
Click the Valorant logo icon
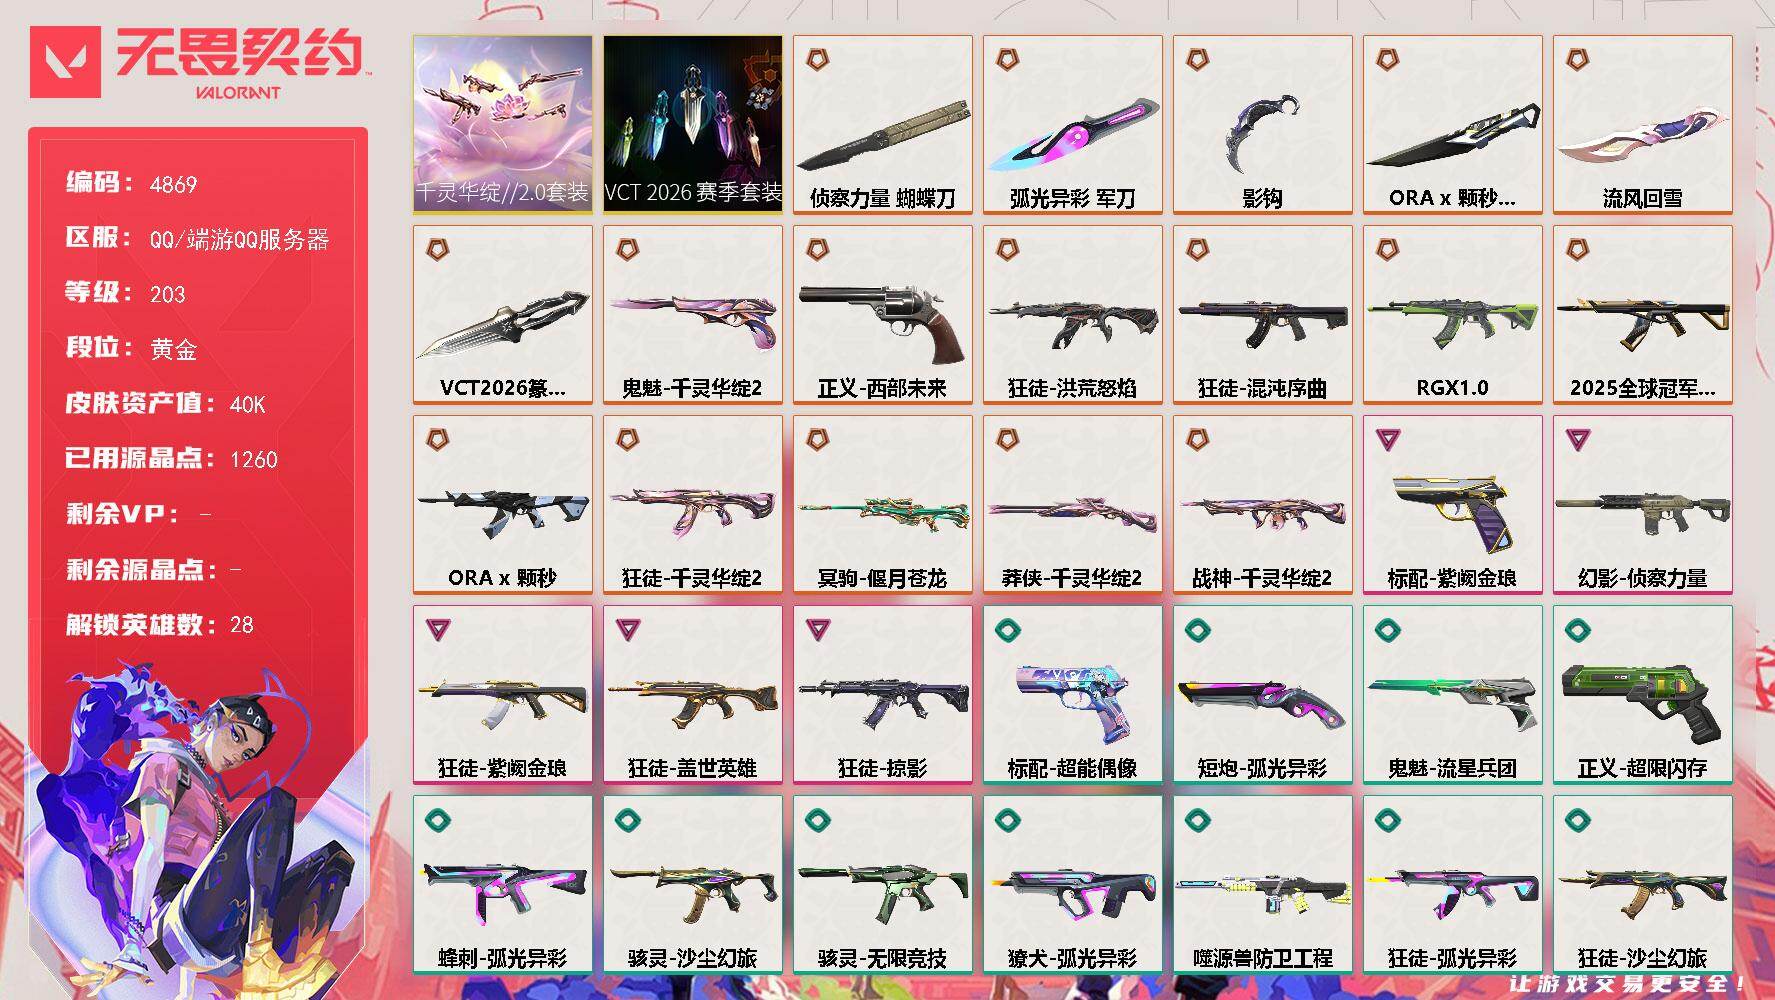point(65,62)
